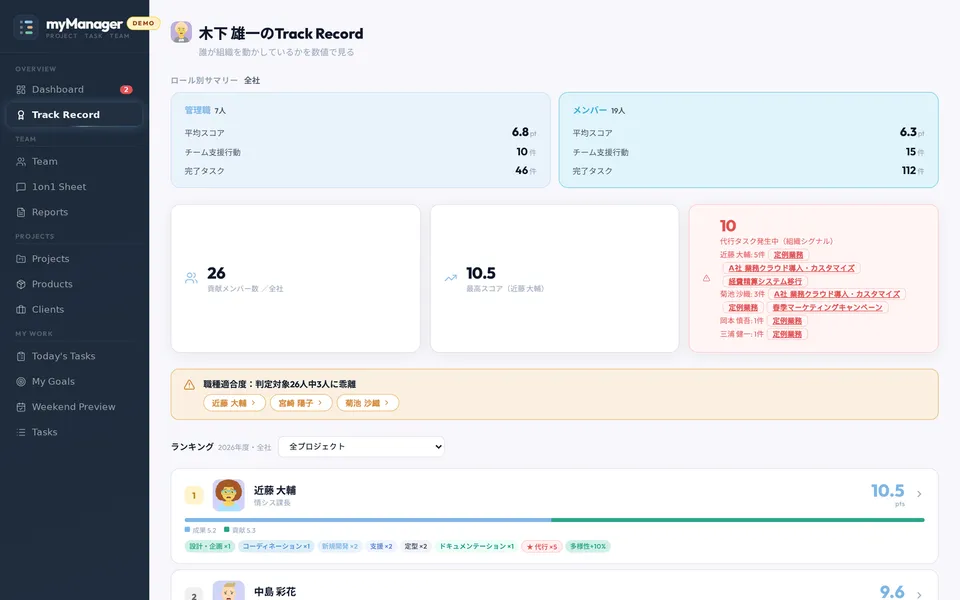
Task: Click the people icon beside 26
Action: click(191, 278)
